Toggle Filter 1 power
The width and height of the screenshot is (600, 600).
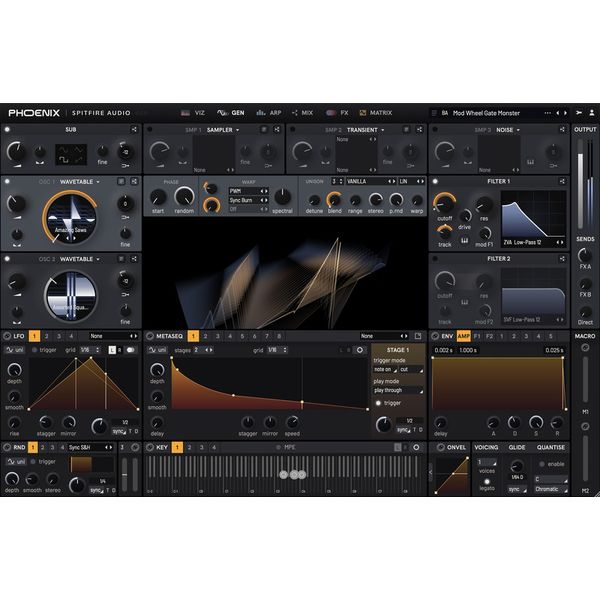[x=435, y=181]
